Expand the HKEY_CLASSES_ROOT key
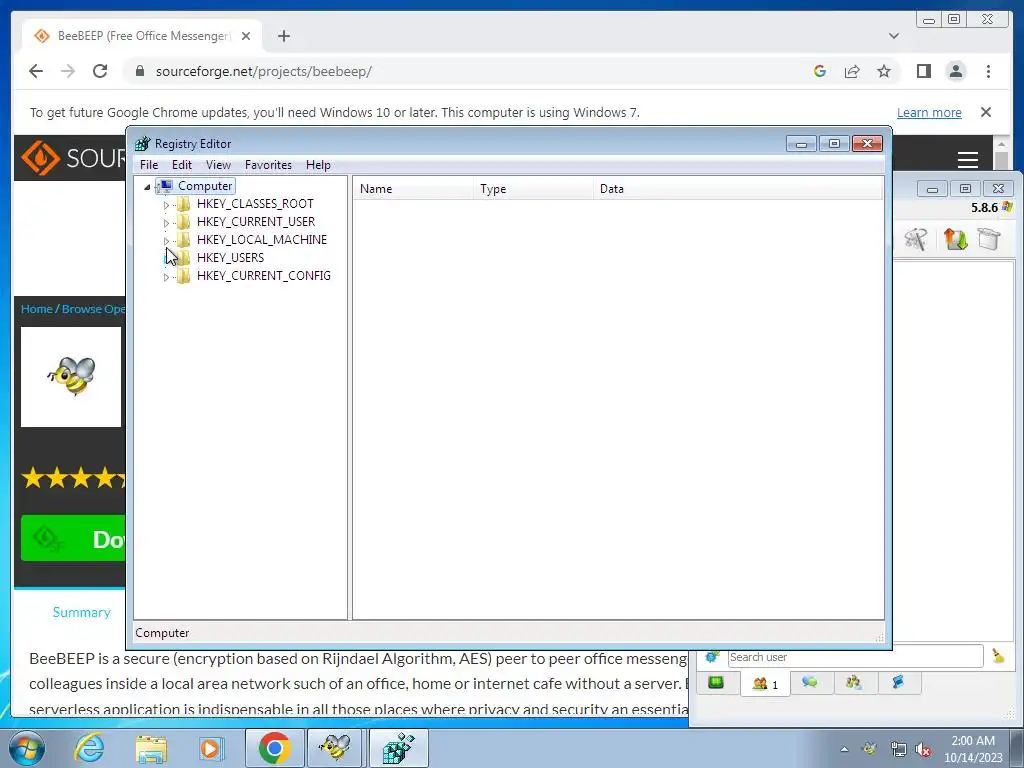The width and height of the screenshot is (1024, 768). coord(166,204)
